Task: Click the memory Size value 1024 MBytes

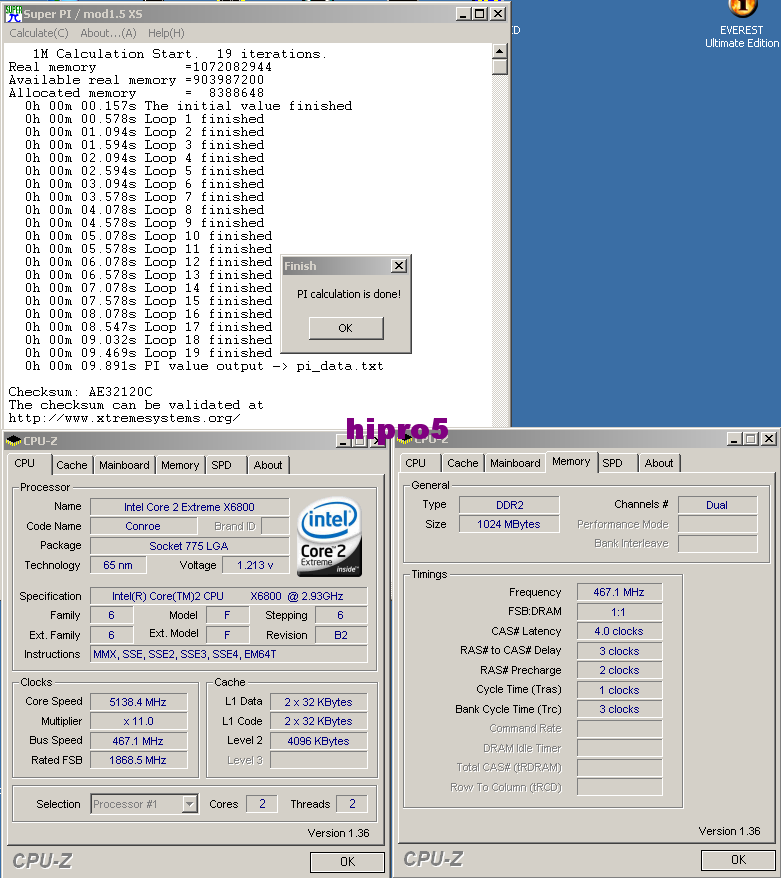Action: tap(509, 524)
